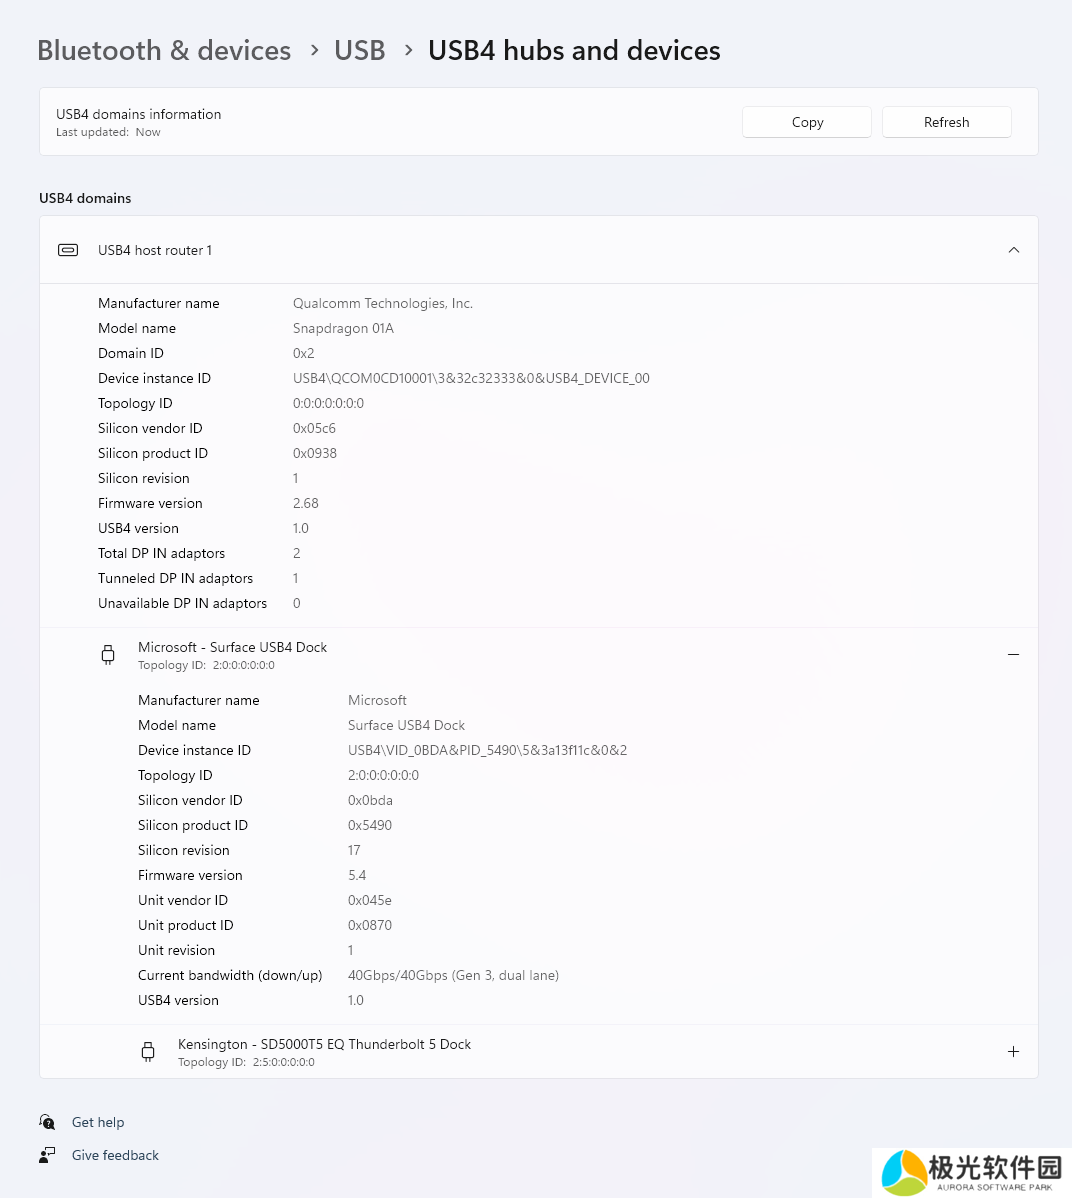The height and width of the screenshot is (1198, 1072).
Task: Click the dock Current bandwidth value text
Action: click(453, 976)
